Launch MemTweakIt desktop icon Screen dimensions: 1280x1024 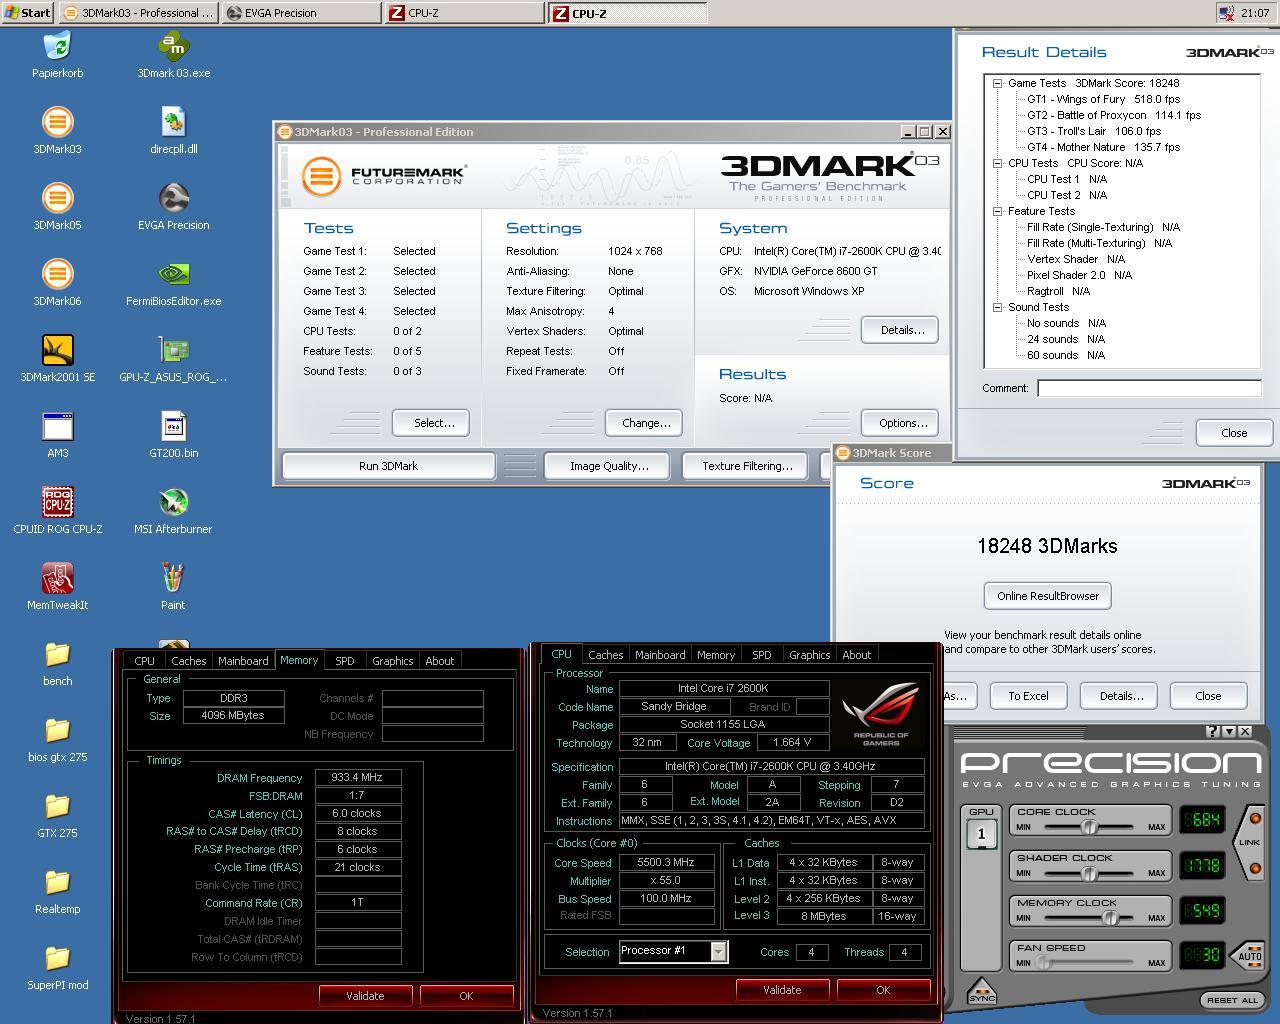tap(57, 587)
